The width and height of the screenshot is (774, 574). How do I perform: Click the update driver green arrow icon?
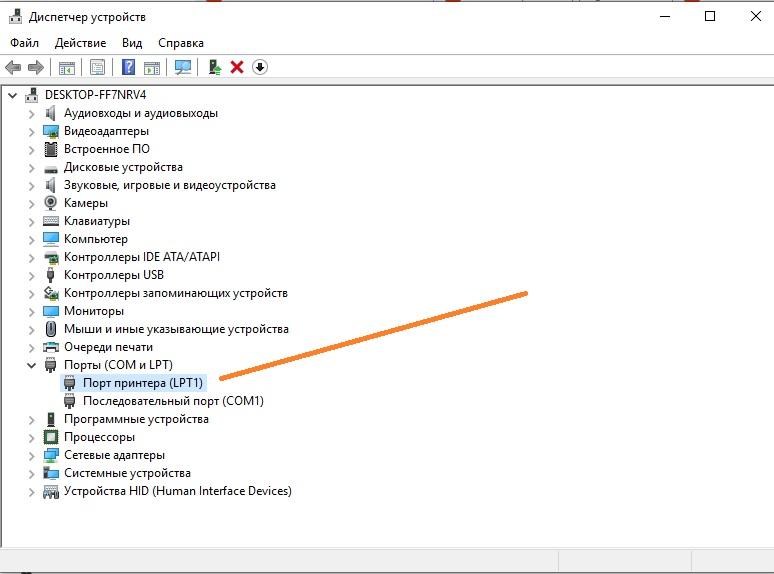(x=214, y=67)
